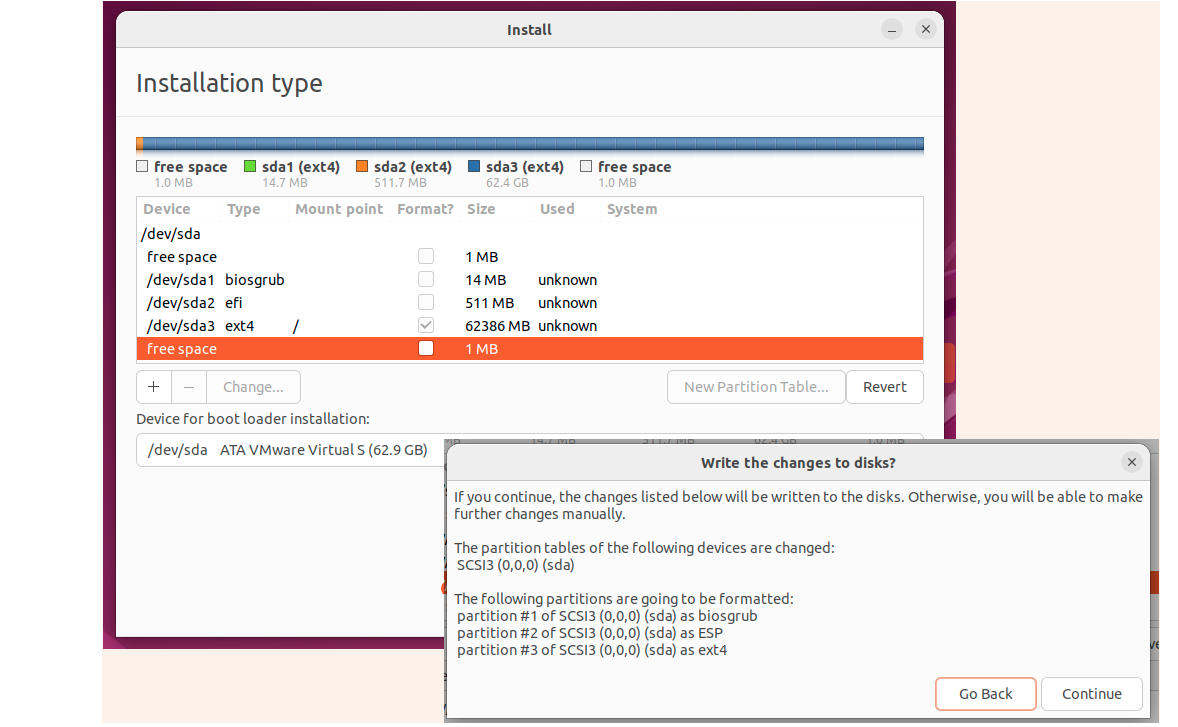
Task: Sort by Mount point column header
Action: coord(339,209)
